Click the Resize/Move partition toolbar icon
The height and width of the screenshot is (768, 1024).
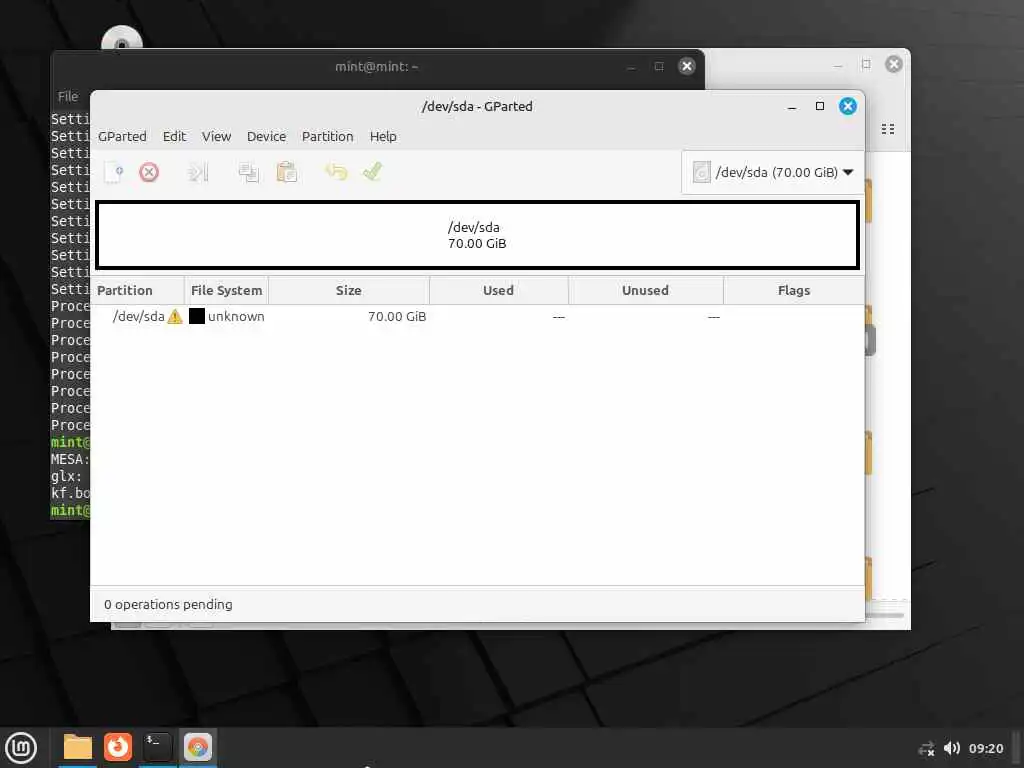coord(197,172)
